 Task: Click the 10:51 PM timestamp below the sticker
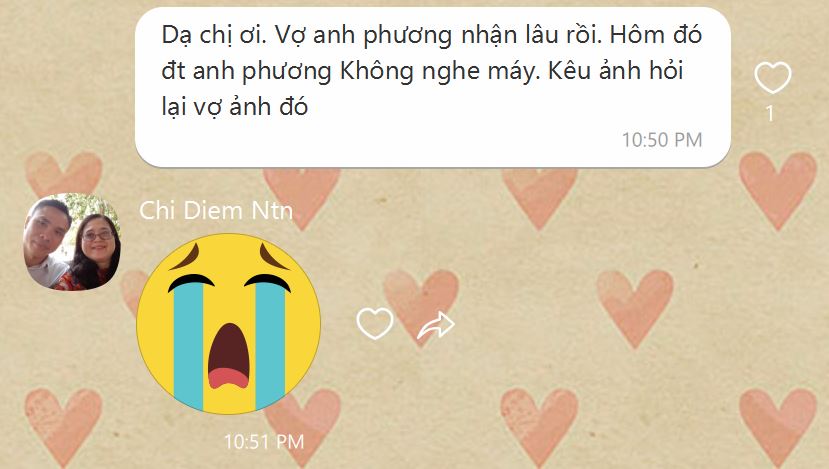coord(264,442)
